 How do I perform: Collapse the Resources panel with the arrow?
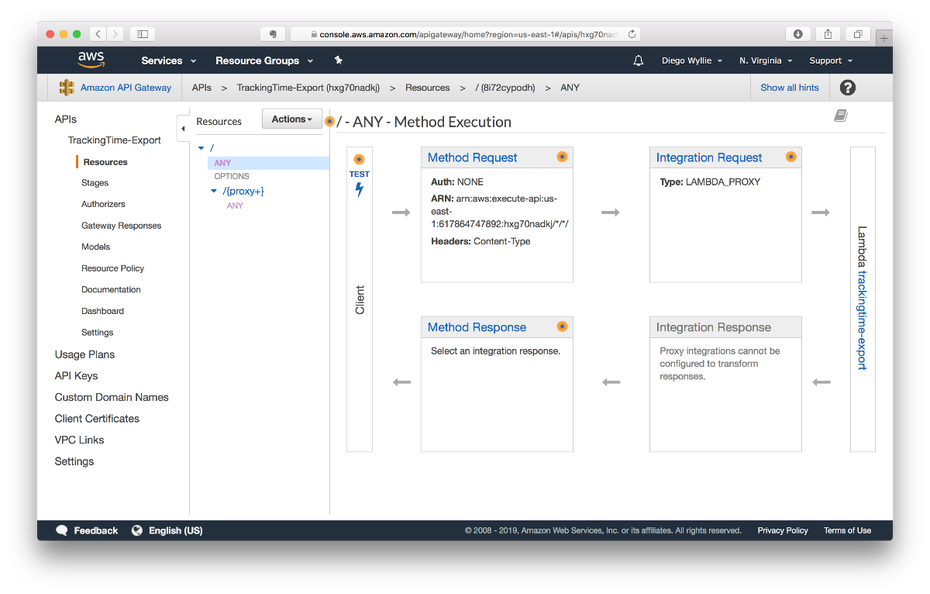coord(183,128)
